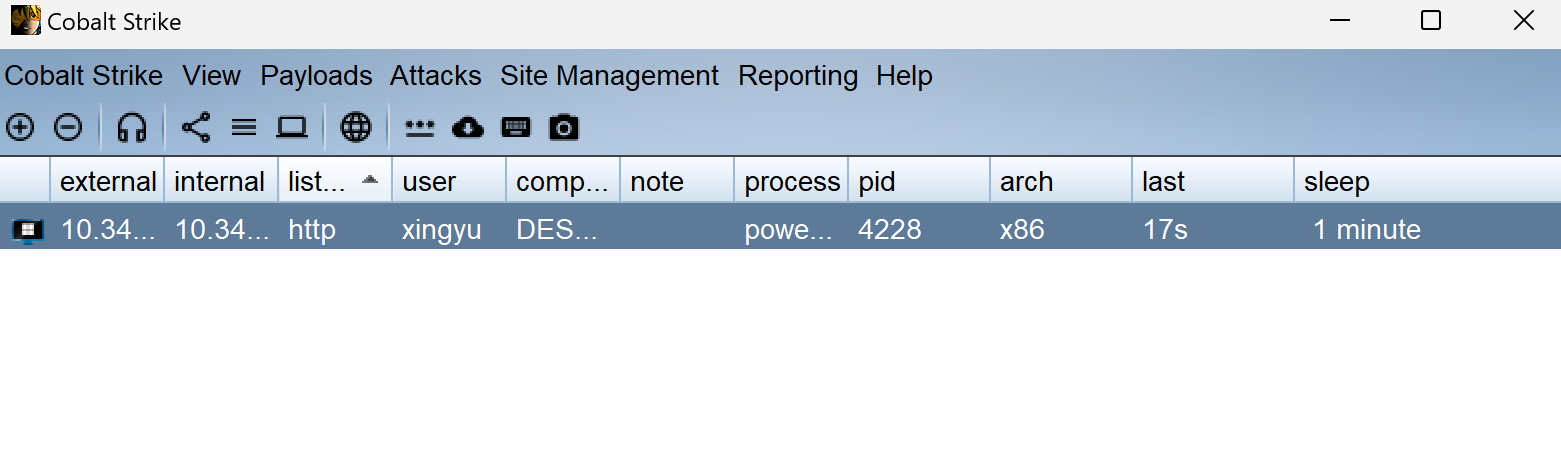Sort by the sleep column header
Image resolution: width=1561 pixels, height=463 pixels.
pos(1428,181)
